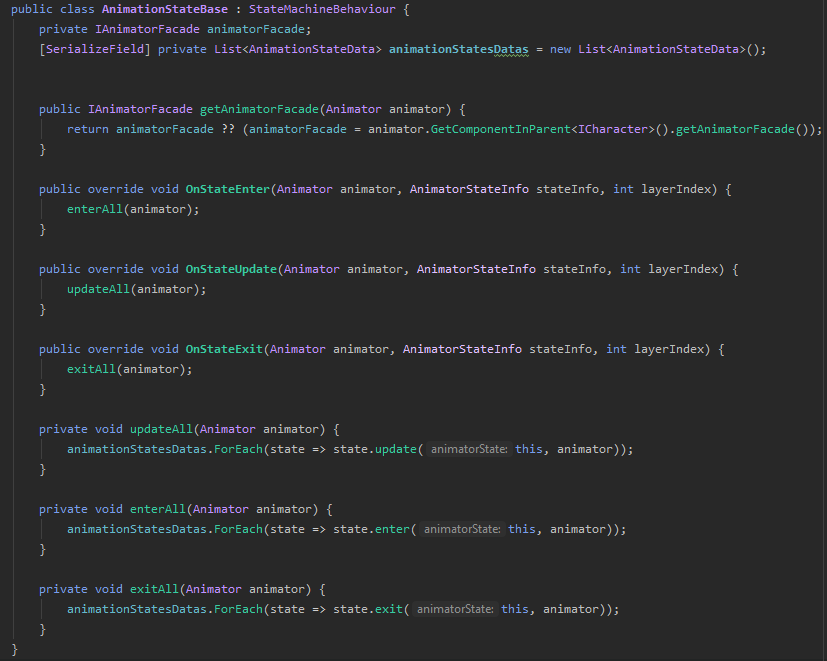Click the GetComponentInParent method call

[501, 129]
